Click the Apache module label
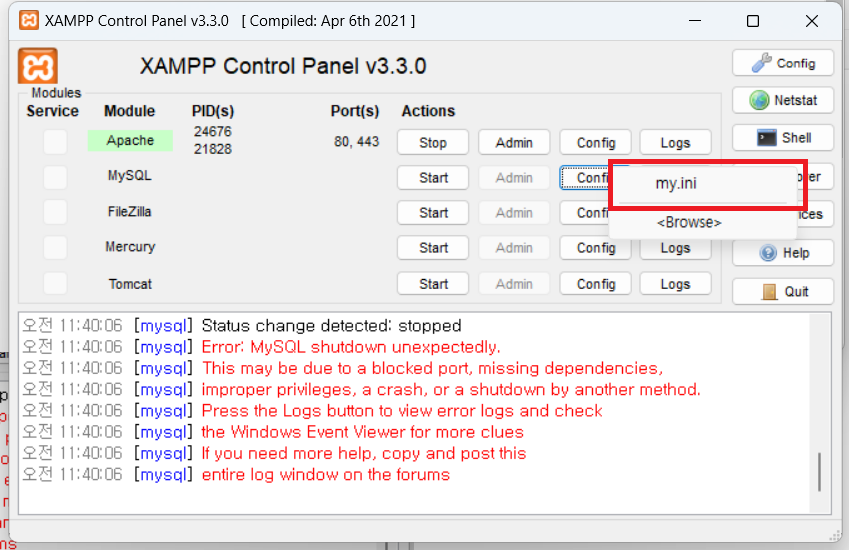The image size is (857, 556). pyautogui.click(x=130, y=141)
